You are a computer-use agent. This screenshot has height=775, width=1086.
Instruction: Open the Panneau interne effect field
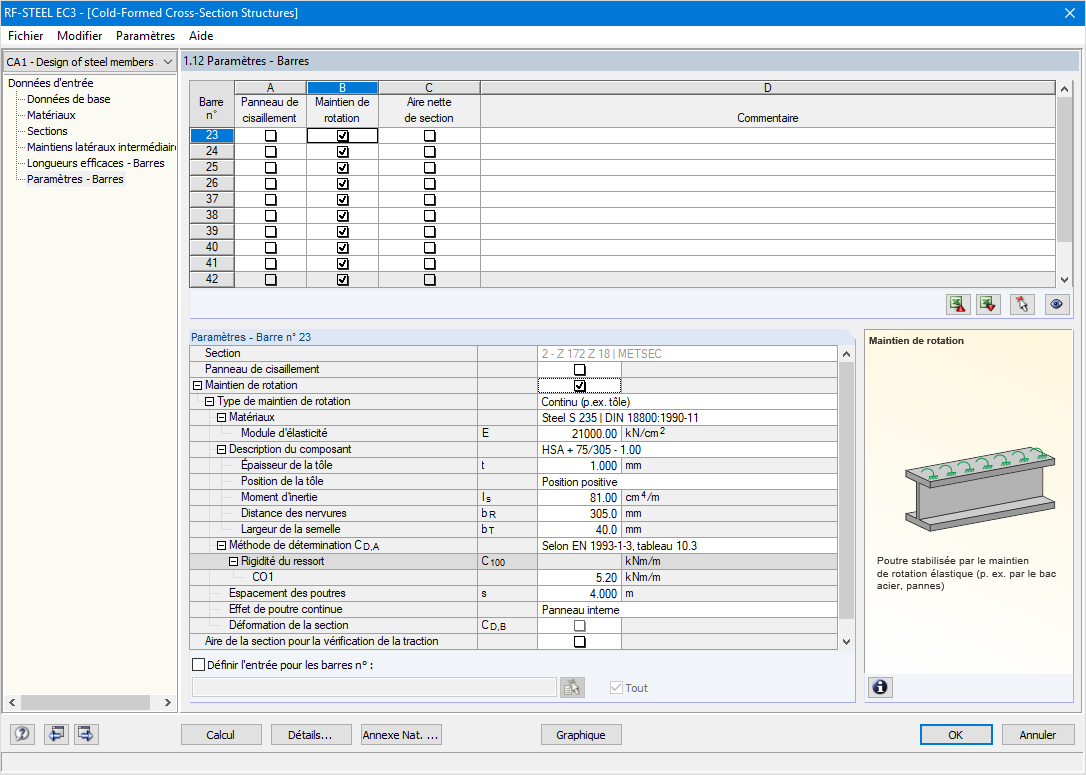[x=687, y=609]
